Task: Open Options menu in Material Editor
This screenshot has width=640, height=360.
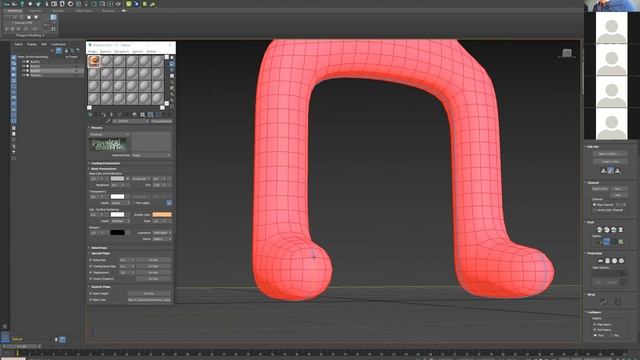Action: 138,51
